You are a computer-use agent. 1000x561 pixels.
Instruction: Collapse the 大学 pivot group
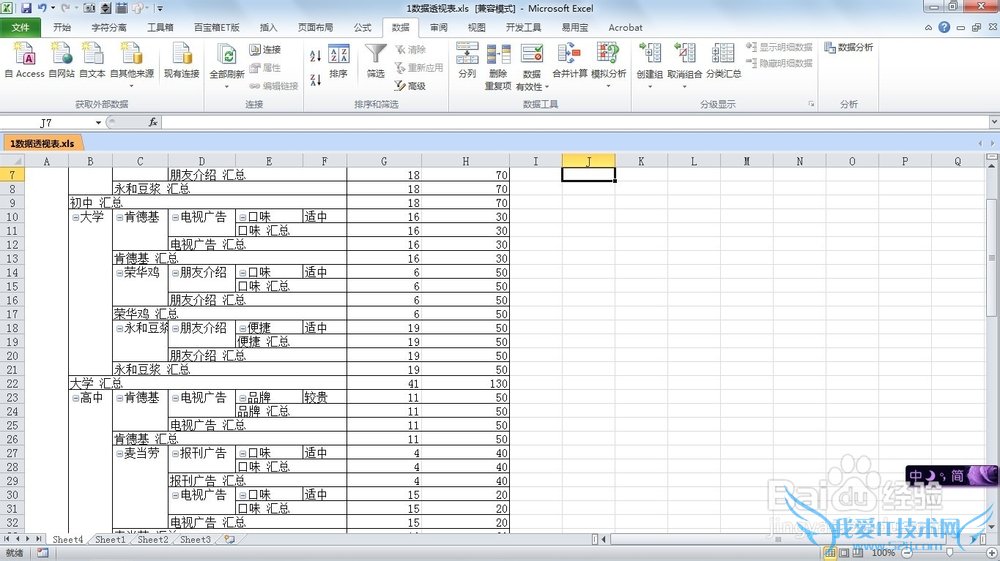point(75,217)
